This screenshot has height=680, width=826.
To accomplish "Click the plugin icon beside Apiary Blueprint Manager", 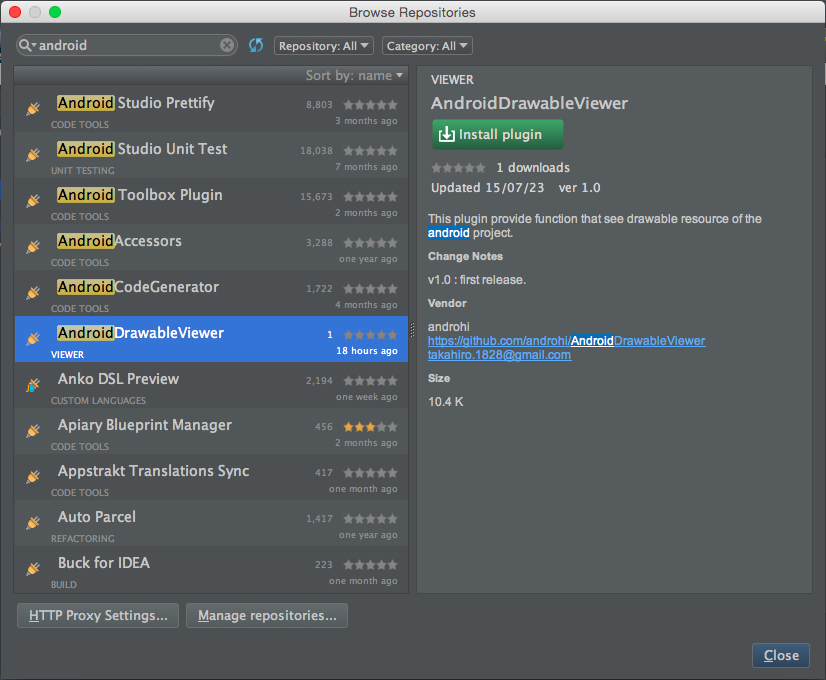I will 33,430.
